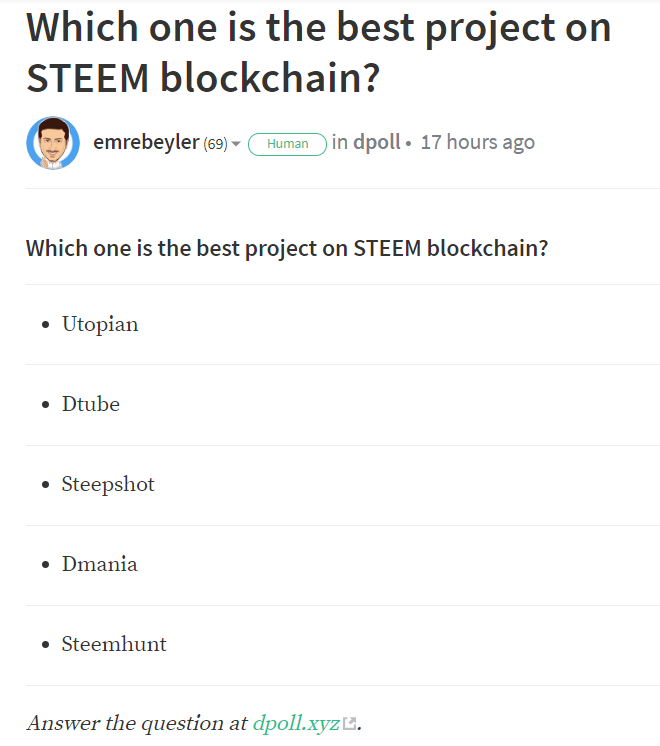Open the dpoll.xyz hyperlink

[296, 723]
